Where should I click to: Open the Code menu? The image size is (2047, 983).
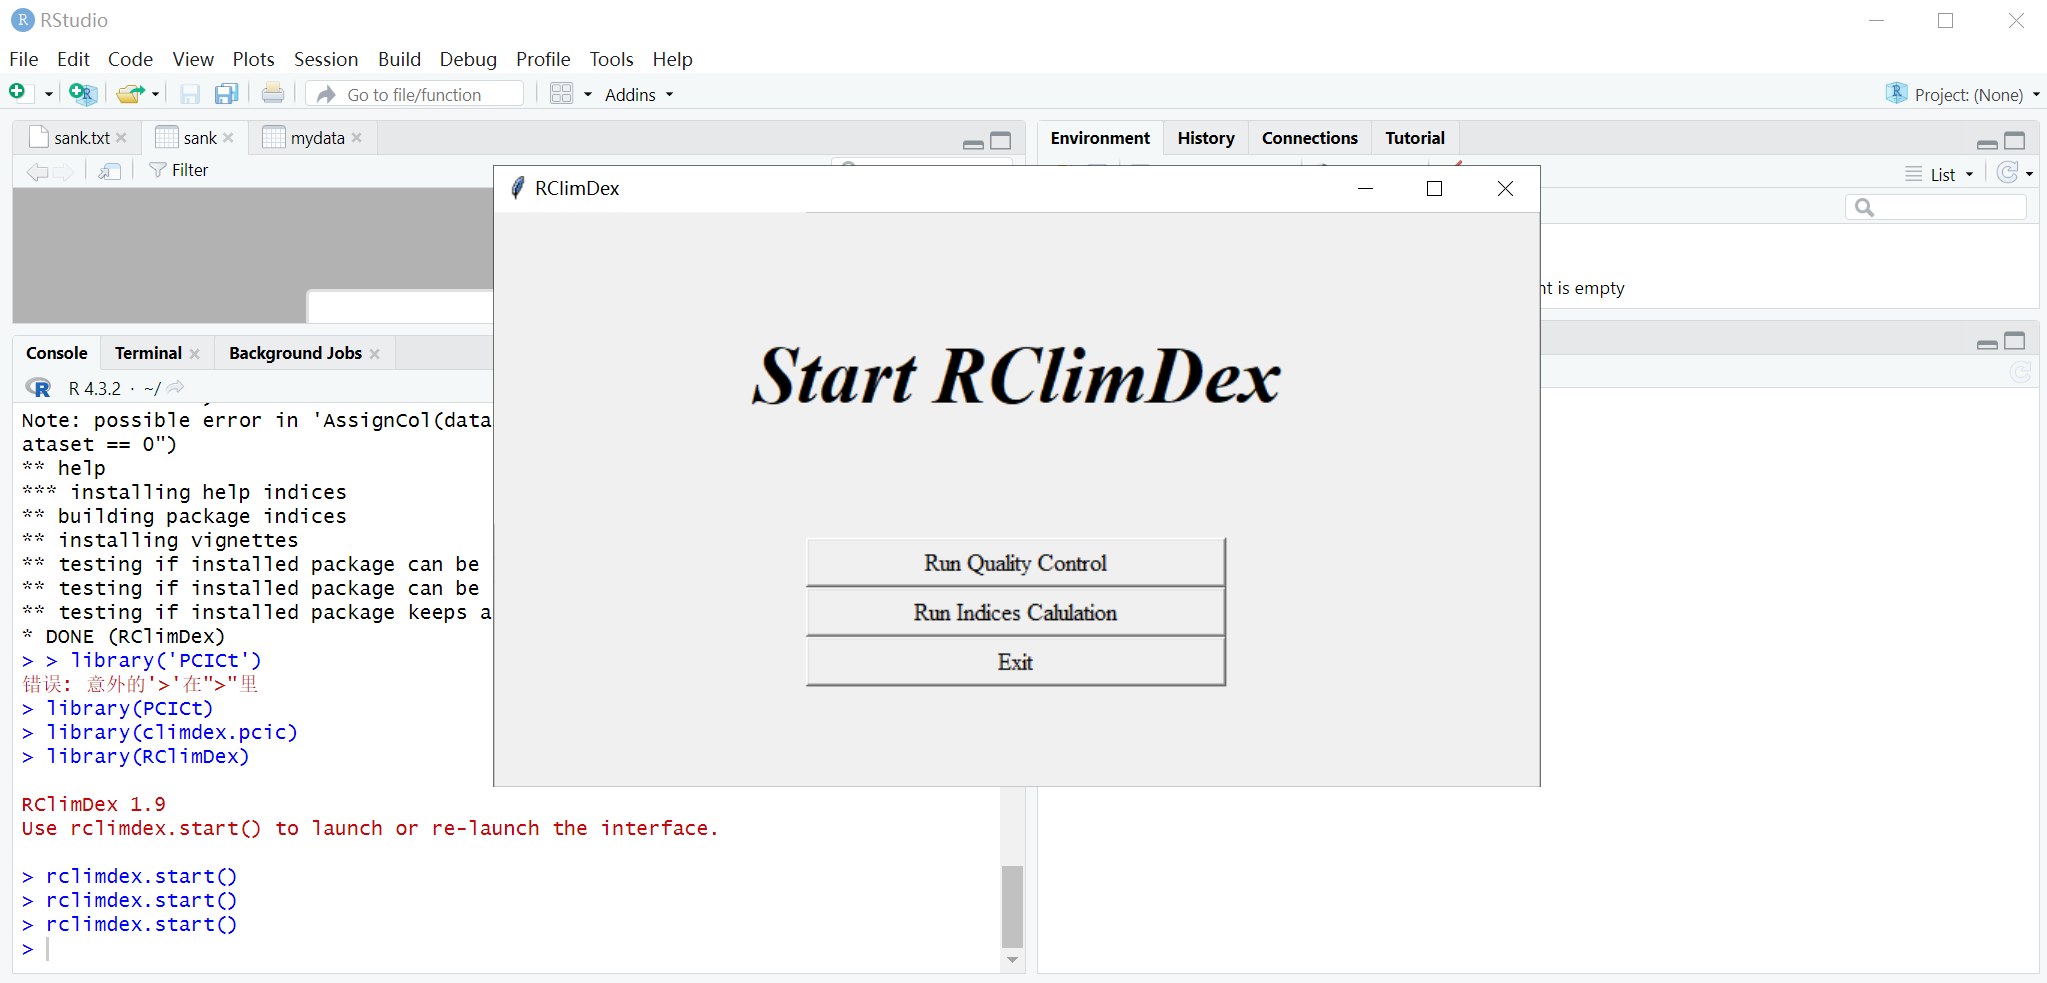[x=130, y=59]
